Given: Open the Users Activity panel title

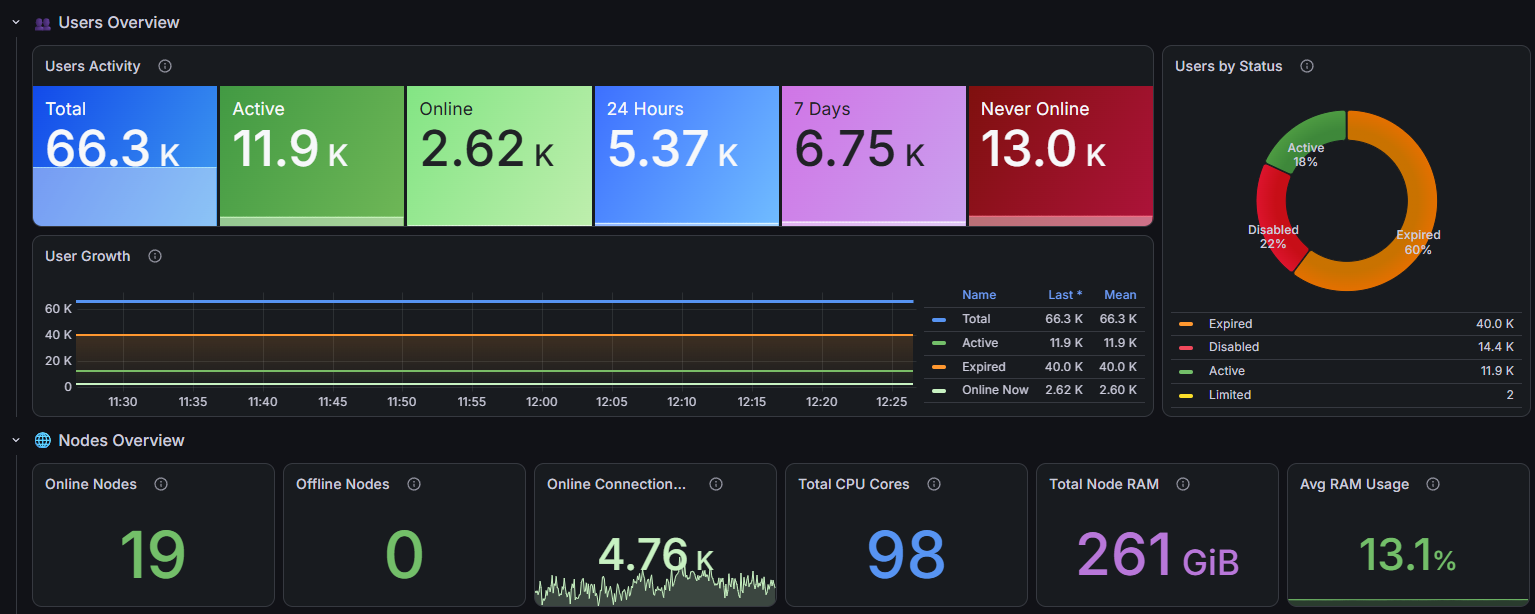Looking at the screenshot, I should [x=93, y=66].
